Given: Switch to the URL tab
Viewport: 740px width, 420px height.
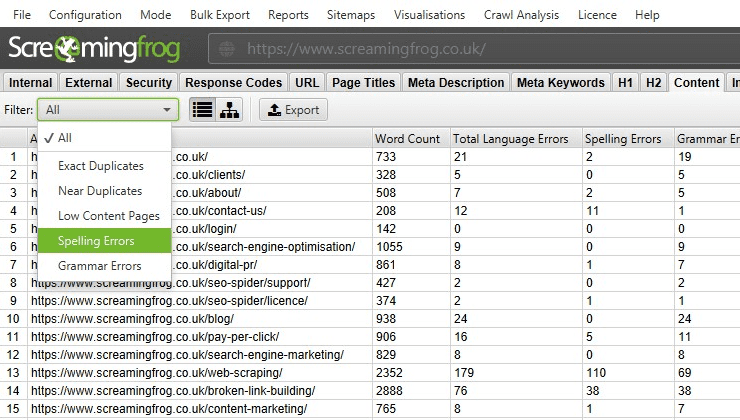Looking at the screenshot, I should click(x=307, y=83).
